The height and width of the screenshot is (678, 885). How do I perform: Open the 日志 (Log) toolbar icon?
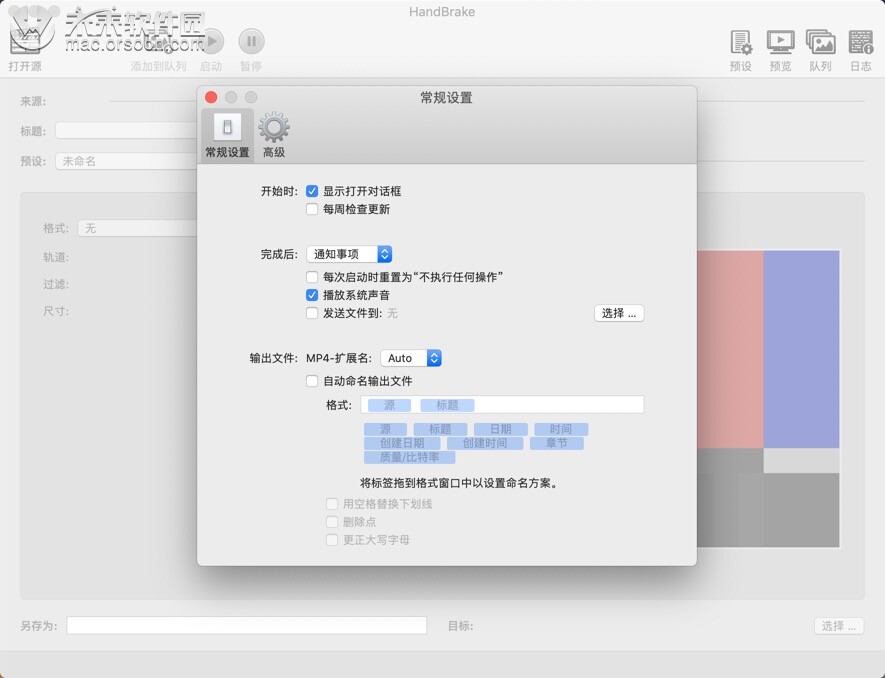(x=860, y=41)
